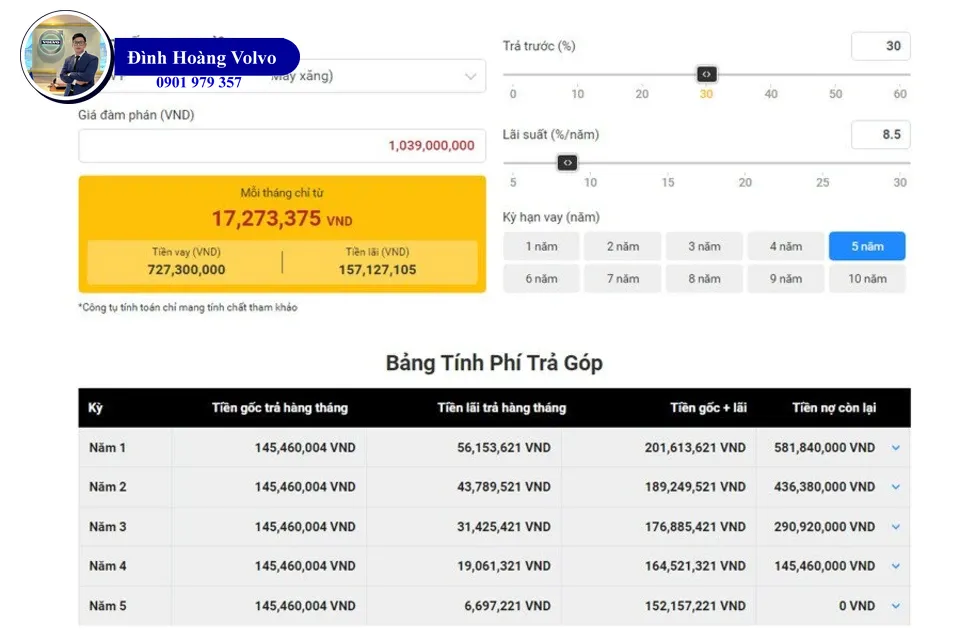Pick the 10 năm term button
The width and height of the screenshot is (960, 640).
coord(866,279)
